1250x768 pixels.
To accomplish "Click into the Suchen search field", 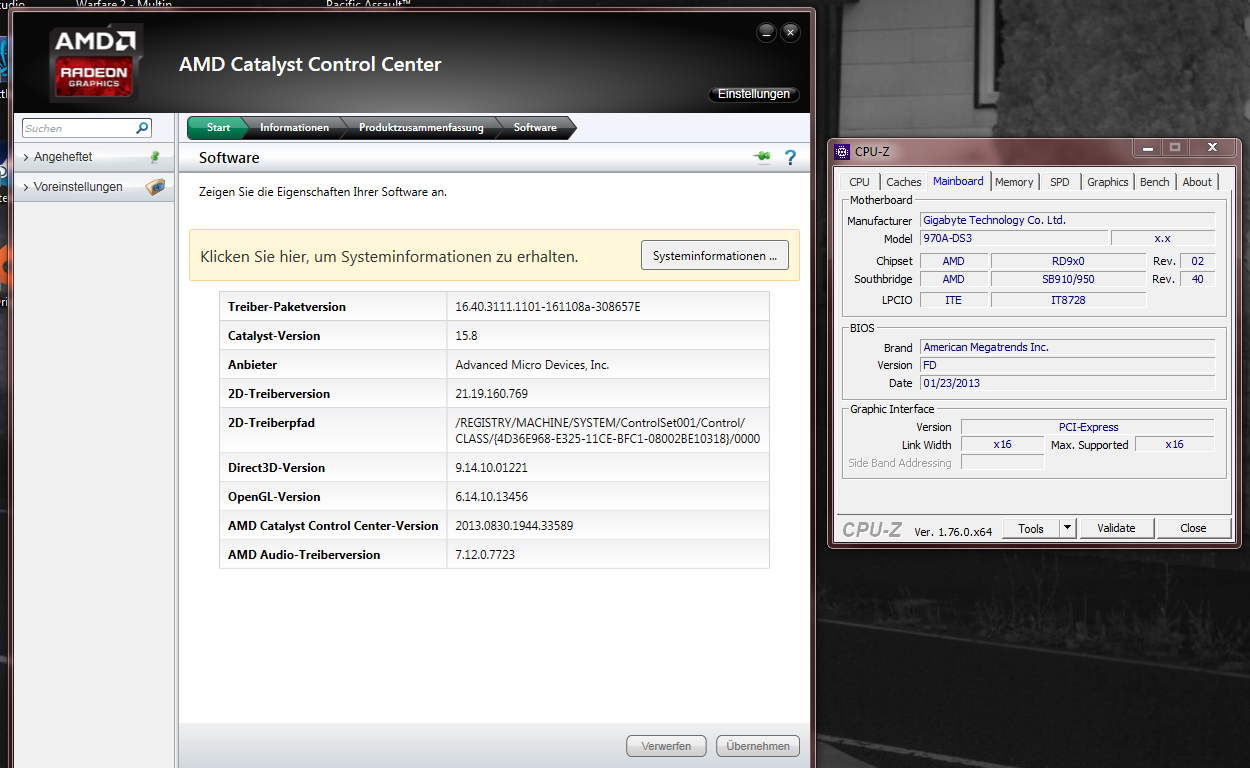I will click(80, 128).
